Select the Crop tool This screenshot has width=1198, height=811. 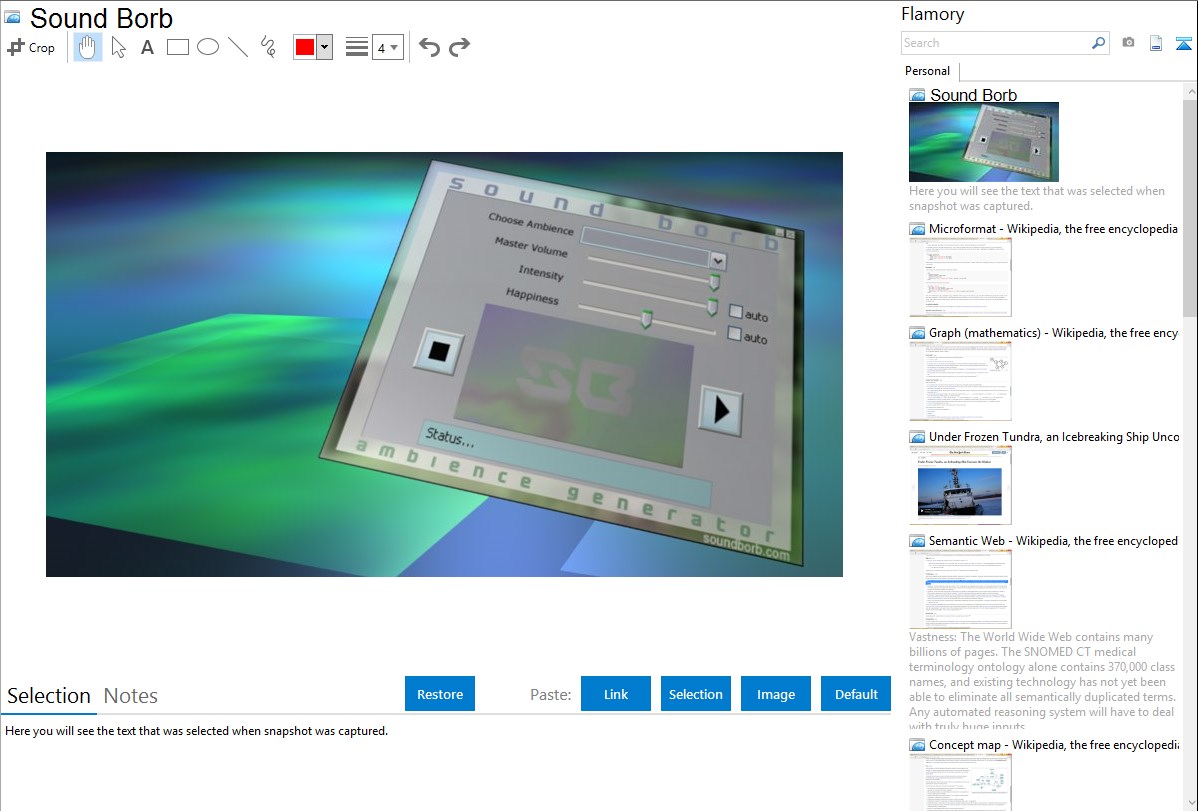click(31, 47)
